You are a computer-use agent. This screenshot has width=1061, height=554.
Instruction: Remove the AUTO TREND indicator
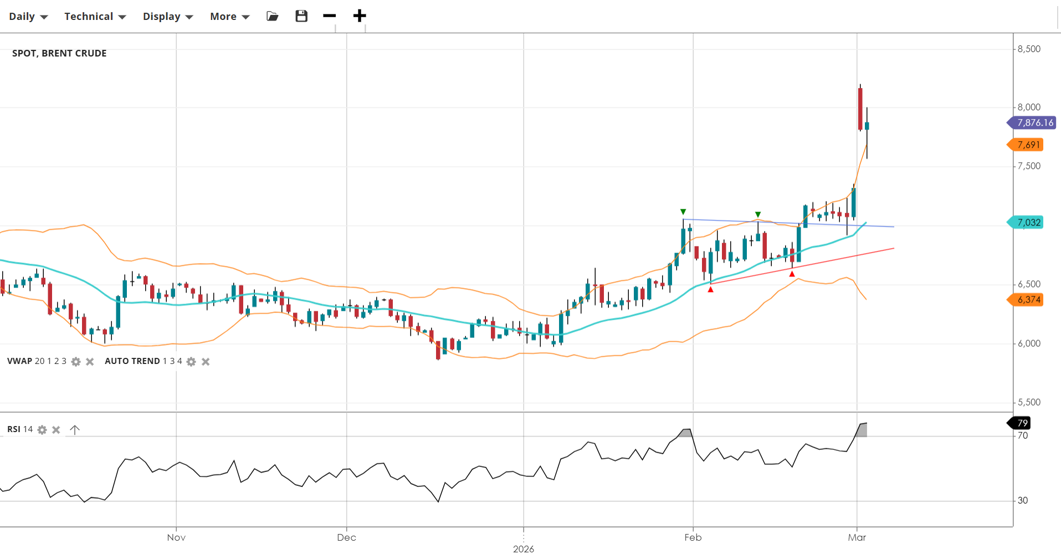pyautogui.click(x=206, y=362)
